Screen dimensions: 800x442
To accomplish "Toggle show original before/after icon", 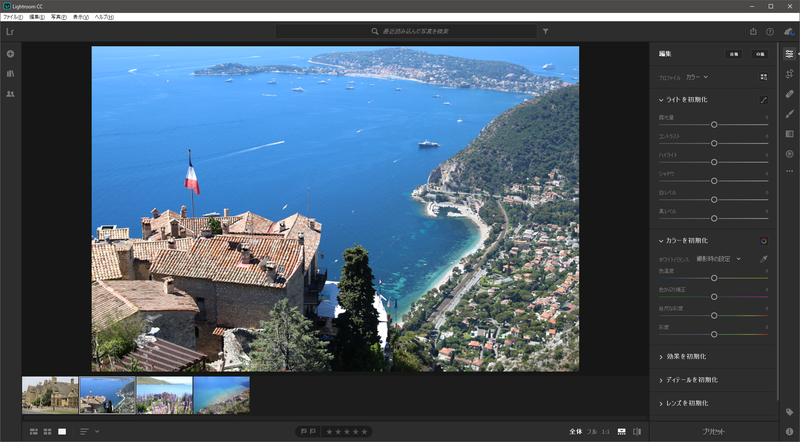I will point(637,432).
